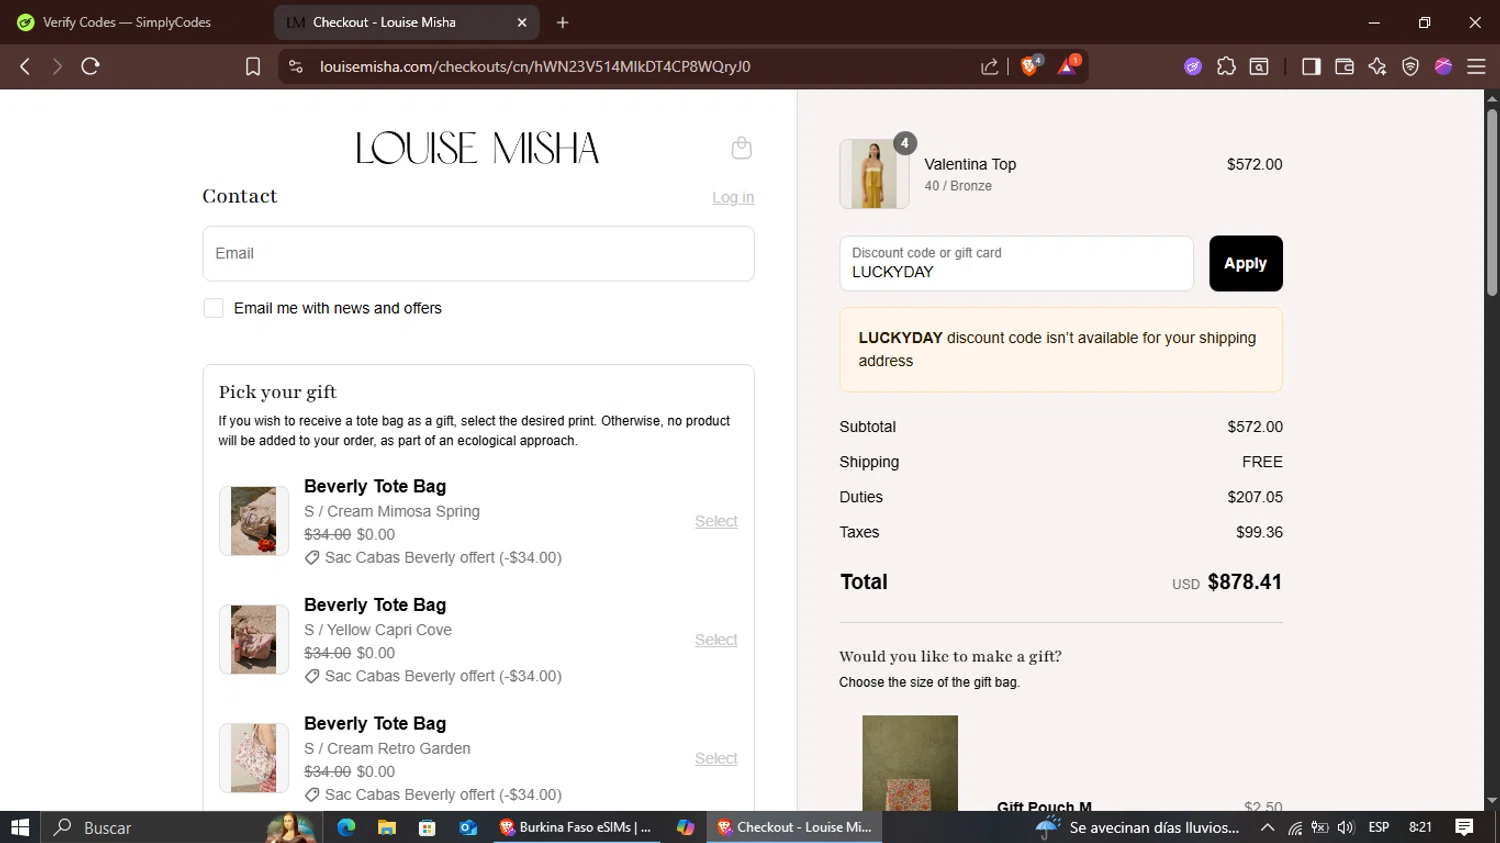Viewport: 1500px width, 843px height.
Task: Apply the LUCKYDAY discount code
Action: pyautogui.click(x=1245, y=263)
